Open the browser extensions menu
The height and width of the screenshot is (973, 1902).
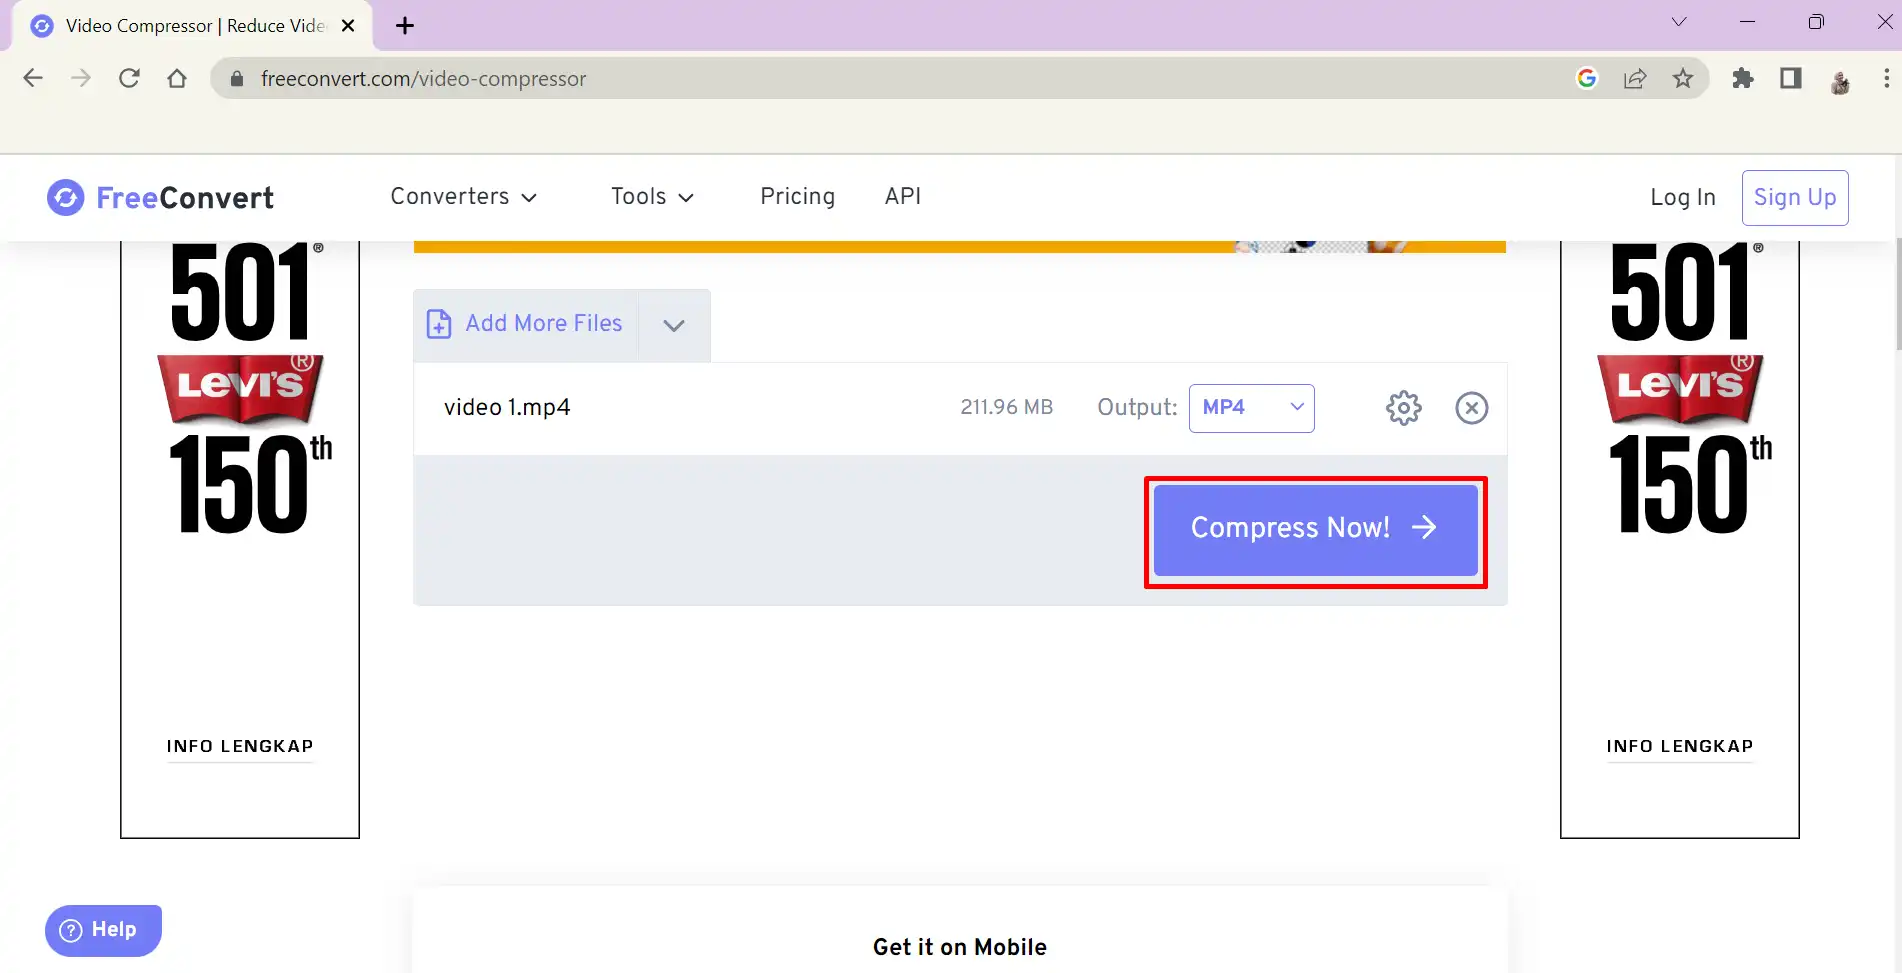(1743, 78)
